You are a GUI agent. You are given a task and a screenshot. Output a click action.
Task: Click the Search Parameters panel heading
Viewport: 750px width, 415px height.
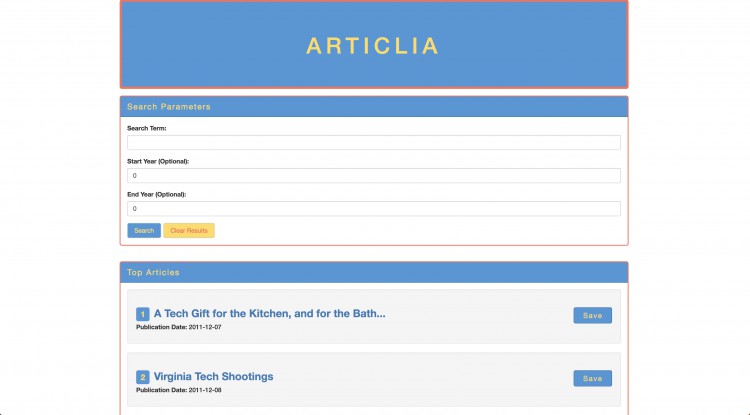click(168, 107)
